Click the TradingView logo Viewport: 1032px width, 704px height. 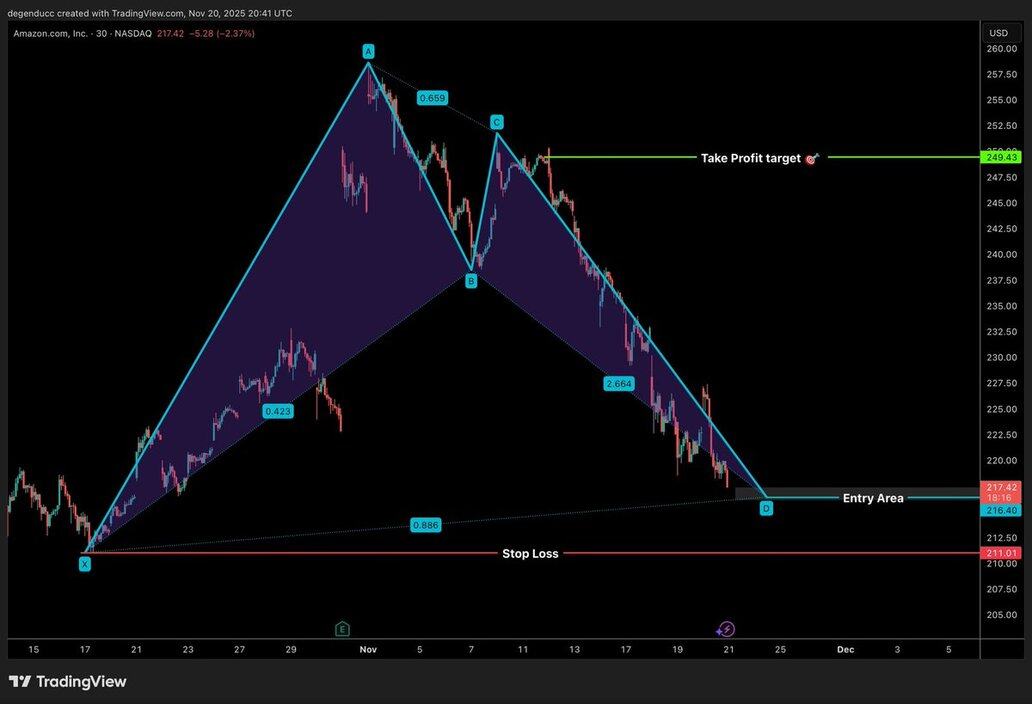(x=68, y=682)
